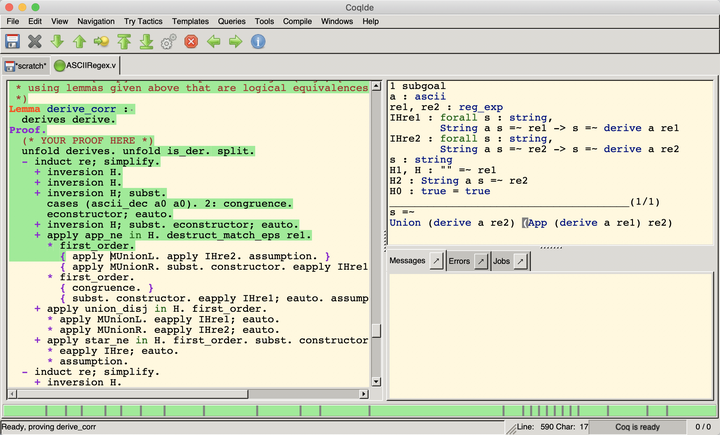This screenshot has width=720, height=435.
Task: Click the horizontal scrollbar of script editor
Action: (188, 394)
